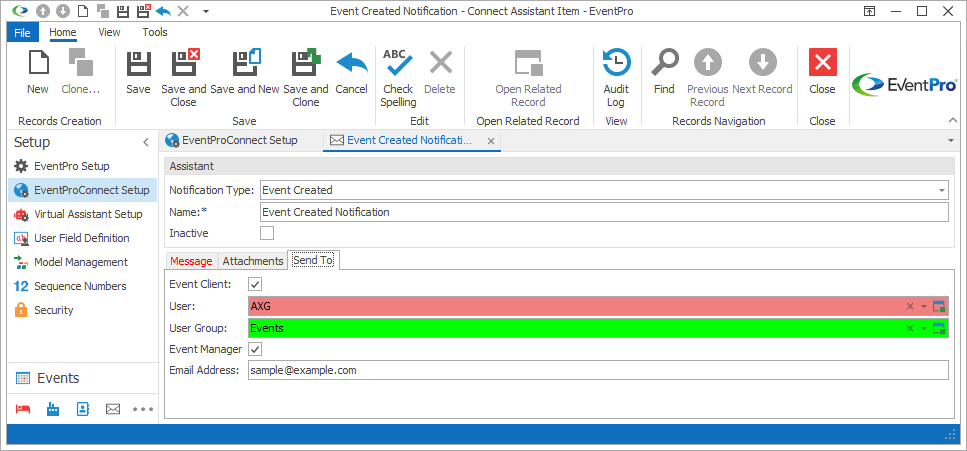Select EventProConnect Setup navigation item
967x451 pixels.
coord(82,190)
